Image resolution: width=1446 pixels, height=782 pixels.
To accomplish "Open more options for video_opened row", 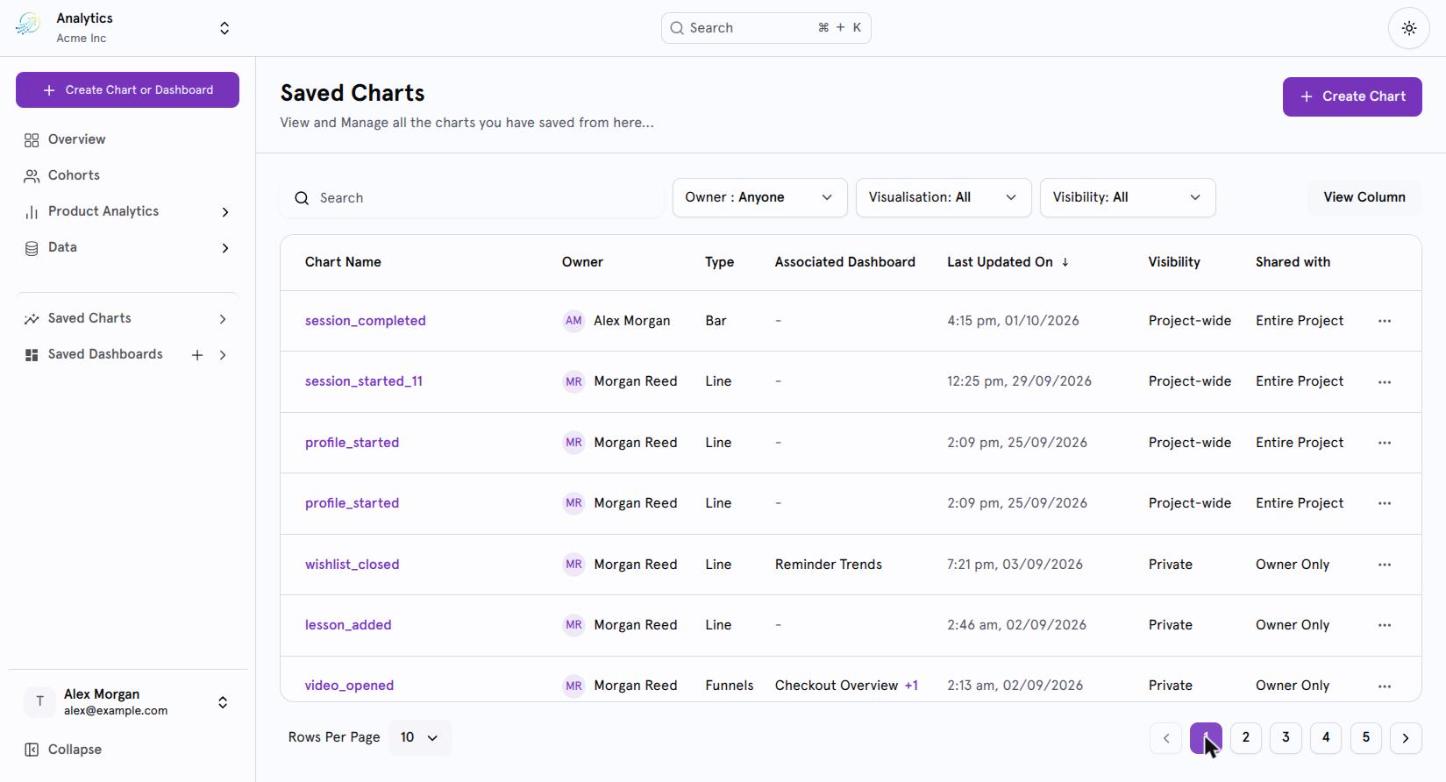I will 1384,687.
